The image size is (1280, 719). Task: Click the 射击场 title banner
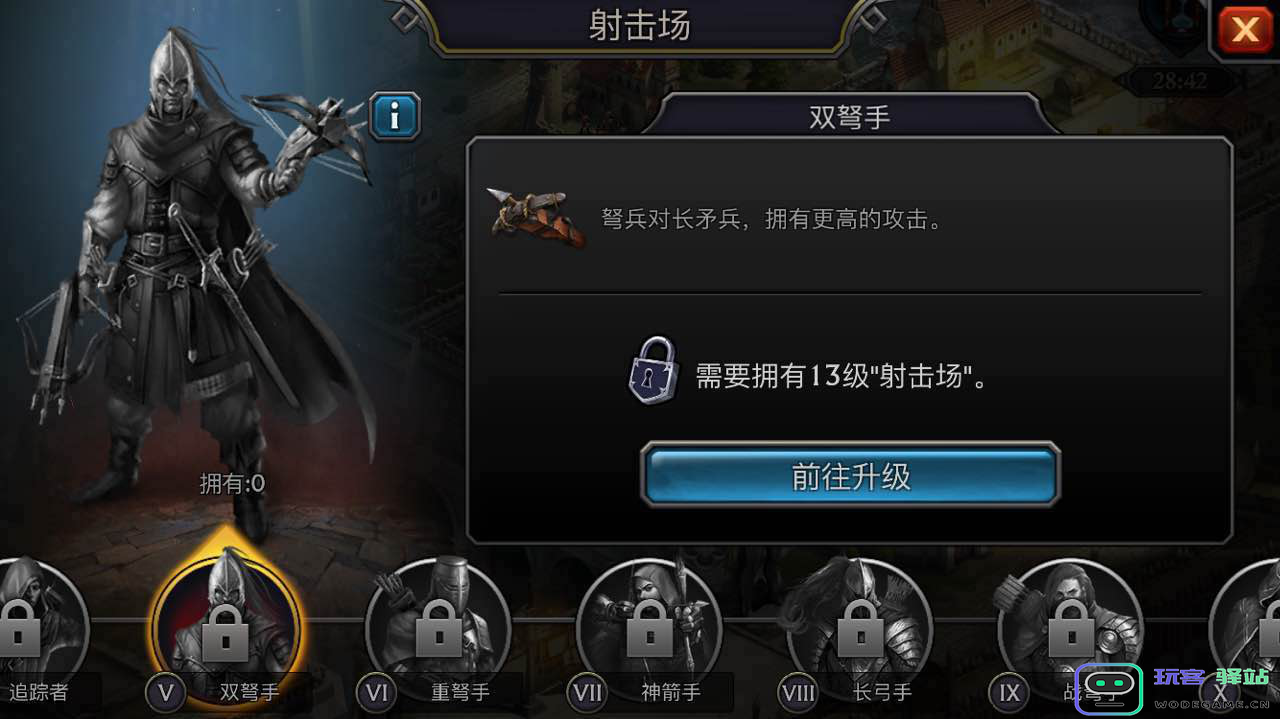point(640,25)
